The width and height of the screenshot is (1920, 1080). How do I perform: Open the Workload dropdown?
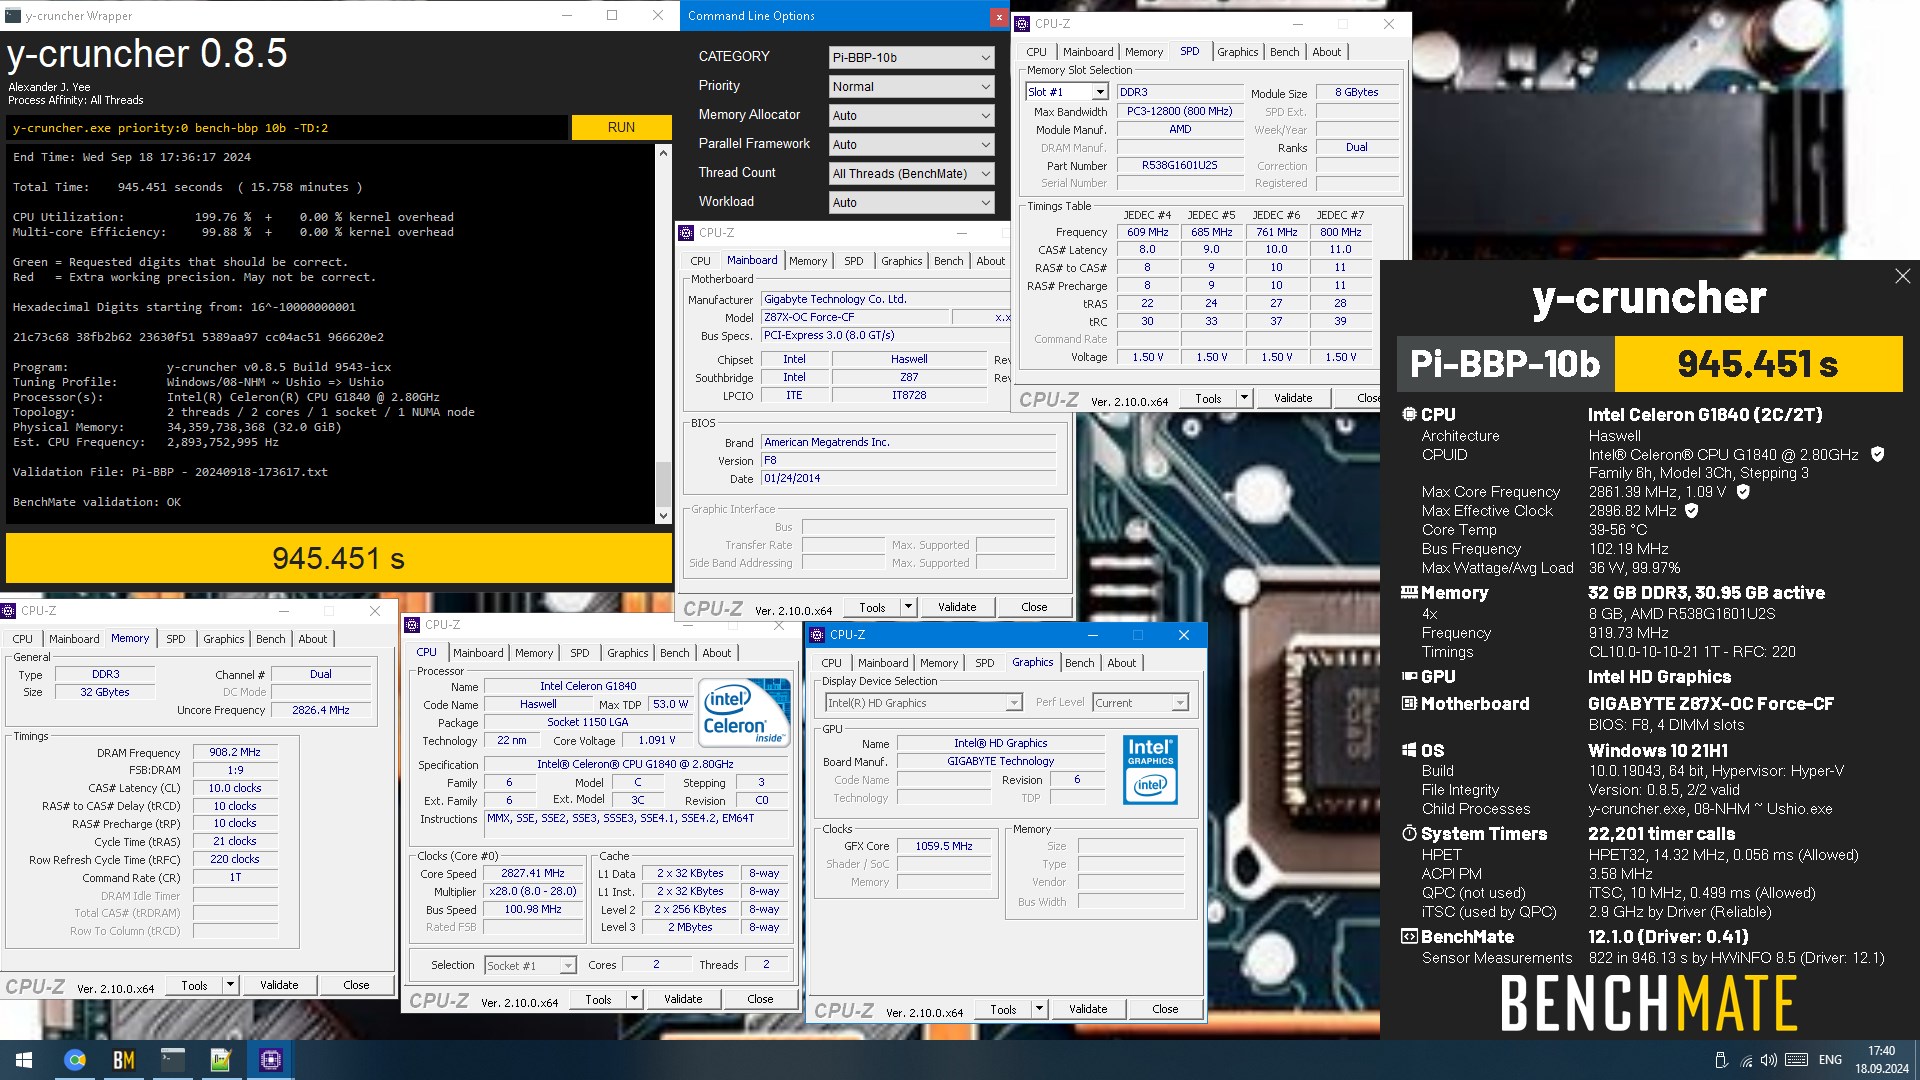[911, 203]
